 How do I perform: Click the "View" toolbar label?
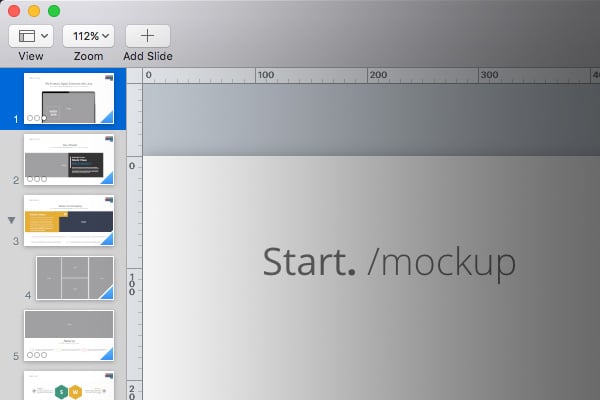pos(31,56)
